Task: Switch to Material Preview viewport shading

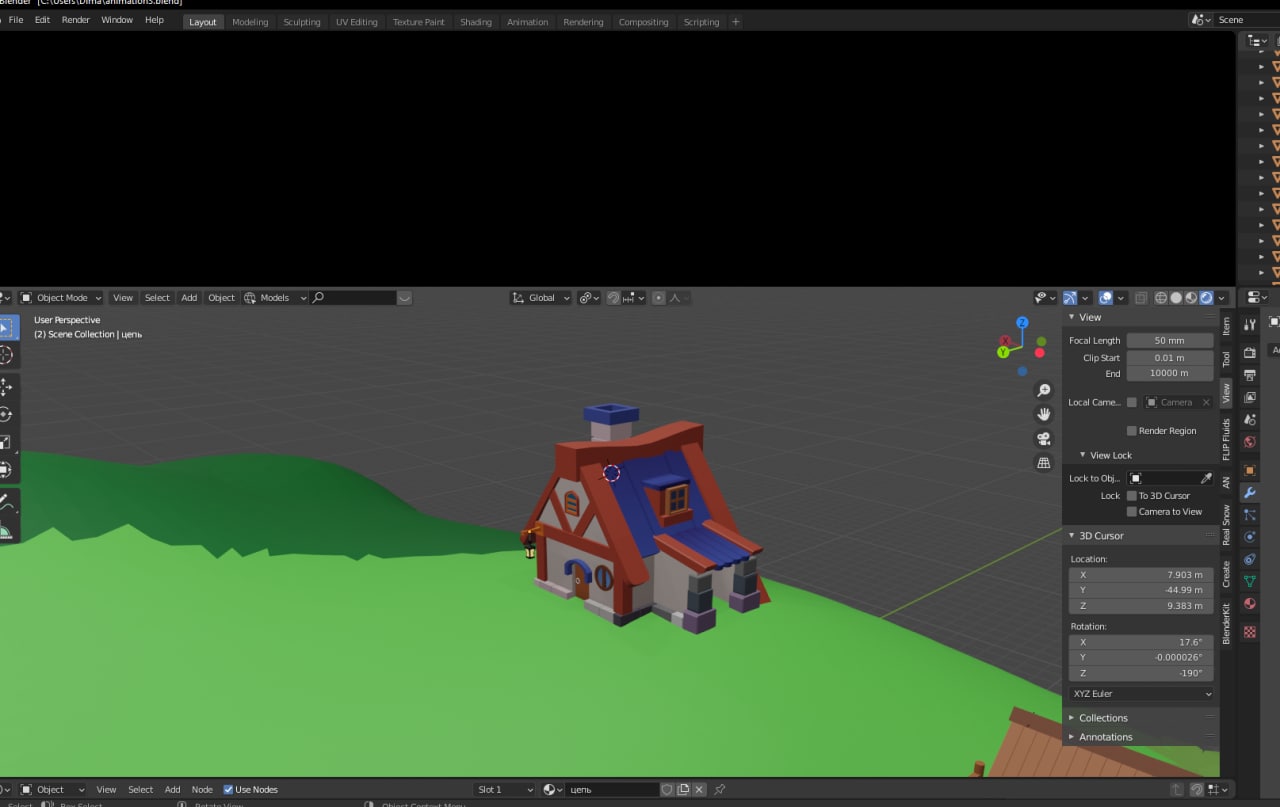Action: click(x=1191, y=298)
